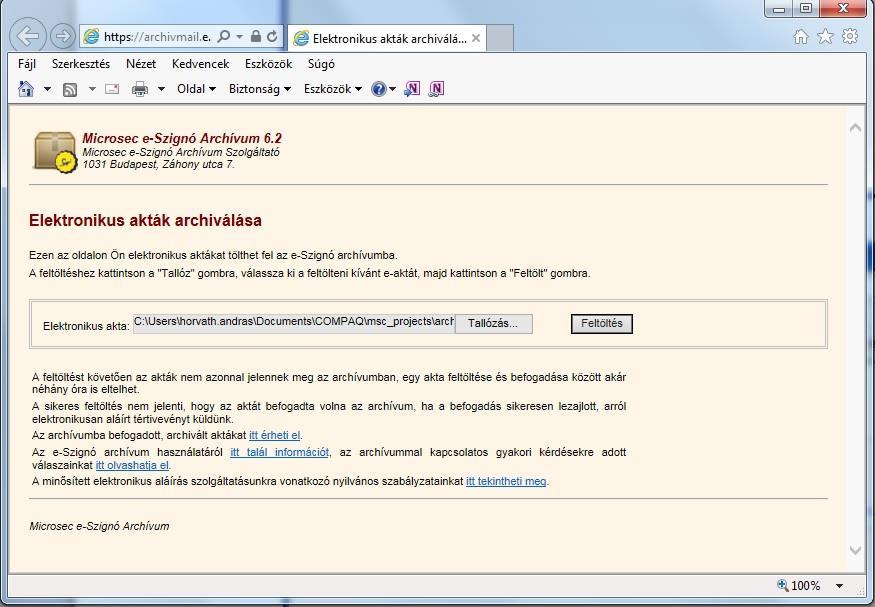
Task: Open the Szerkesztés menu
Action: coord(81,64)
